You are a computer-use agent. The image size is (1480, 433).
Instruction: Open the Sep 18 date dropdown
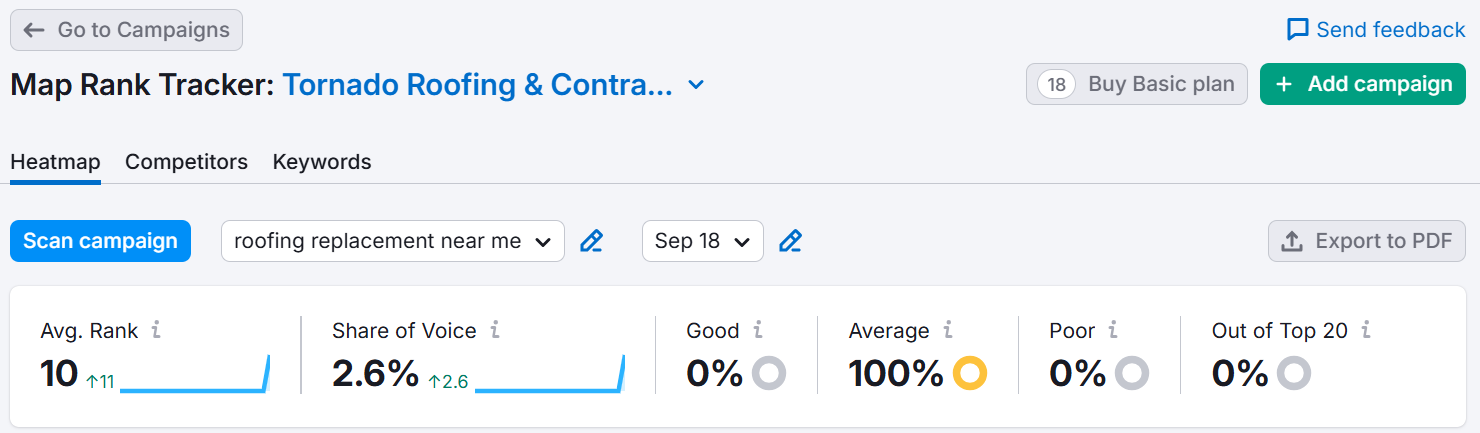702,241
